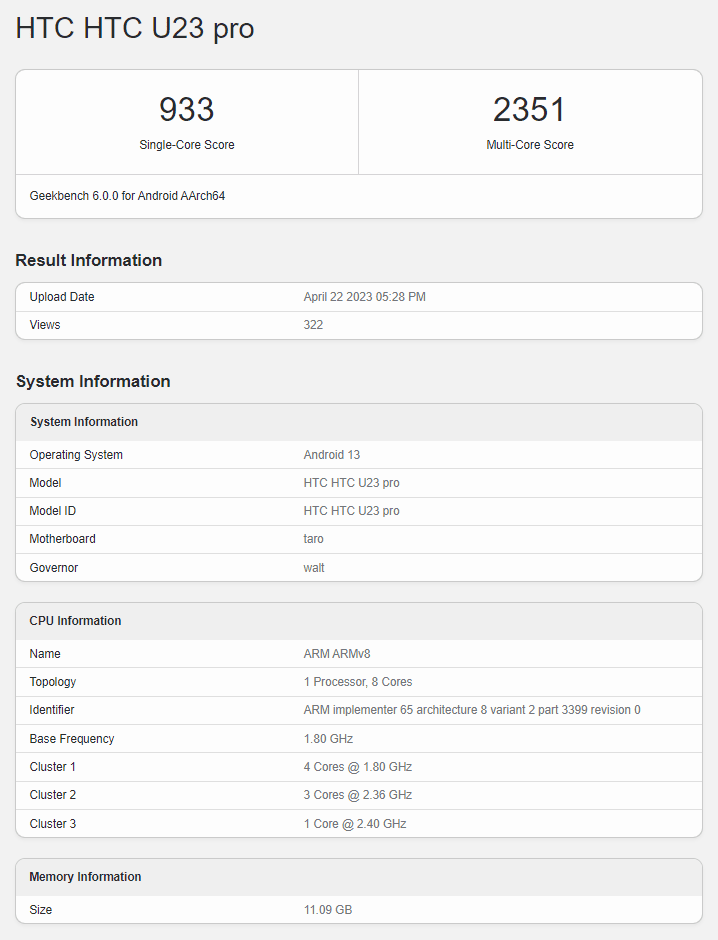Click the Single-Core Score label
Screen dimensions: 718x940
tap(187, 145)
